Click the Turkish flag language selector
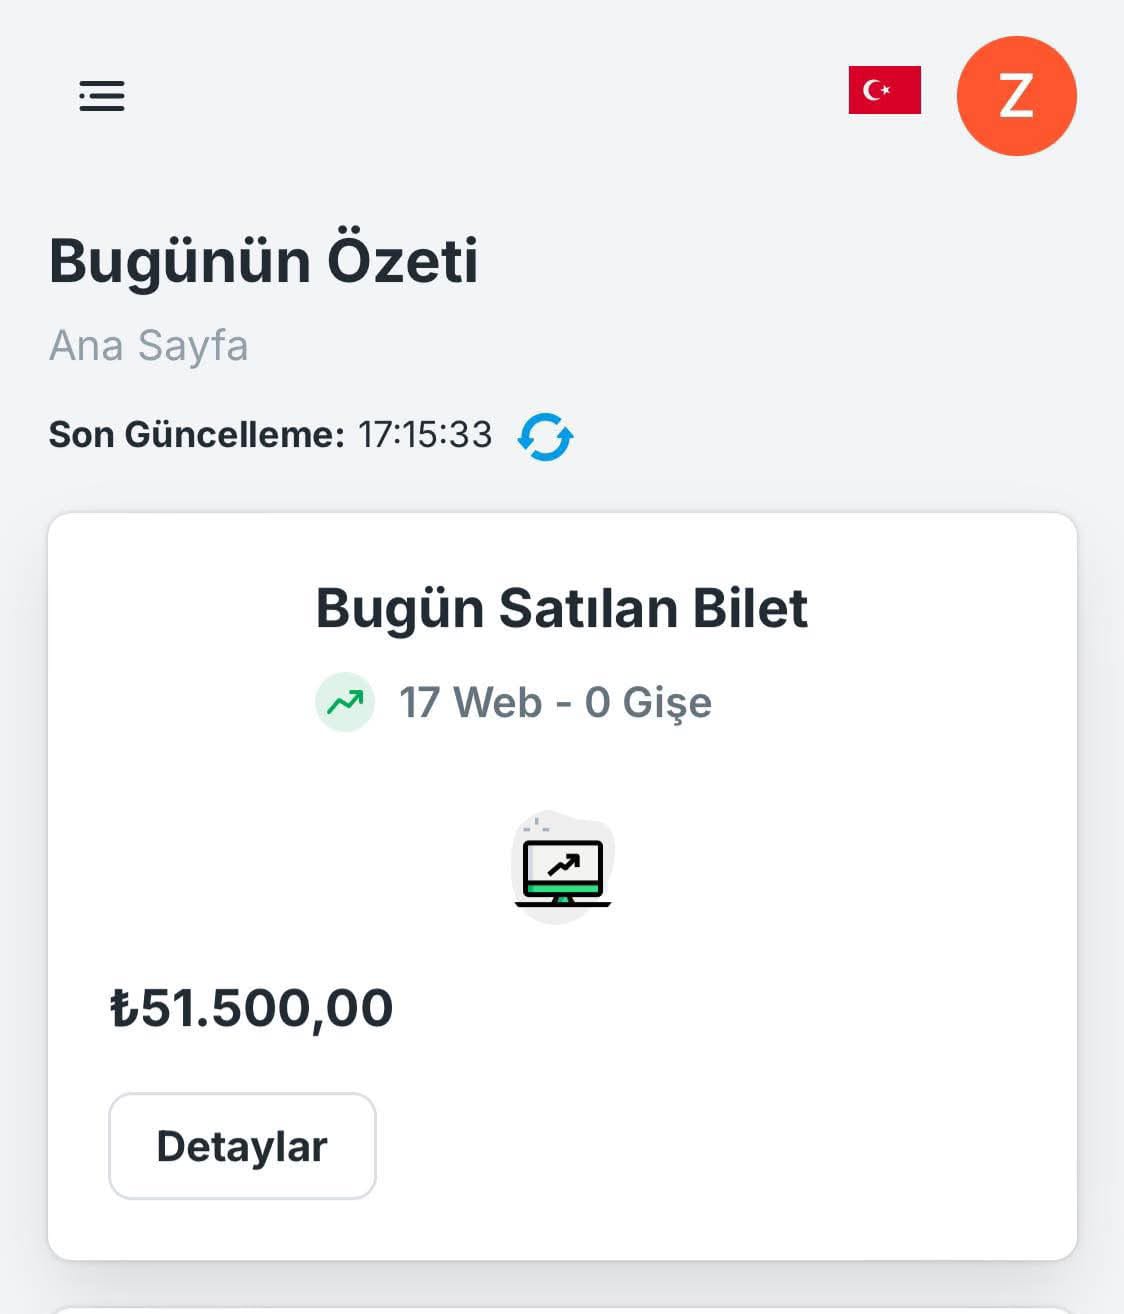Screen dimensions: 1124x1314 pos(884,90)
